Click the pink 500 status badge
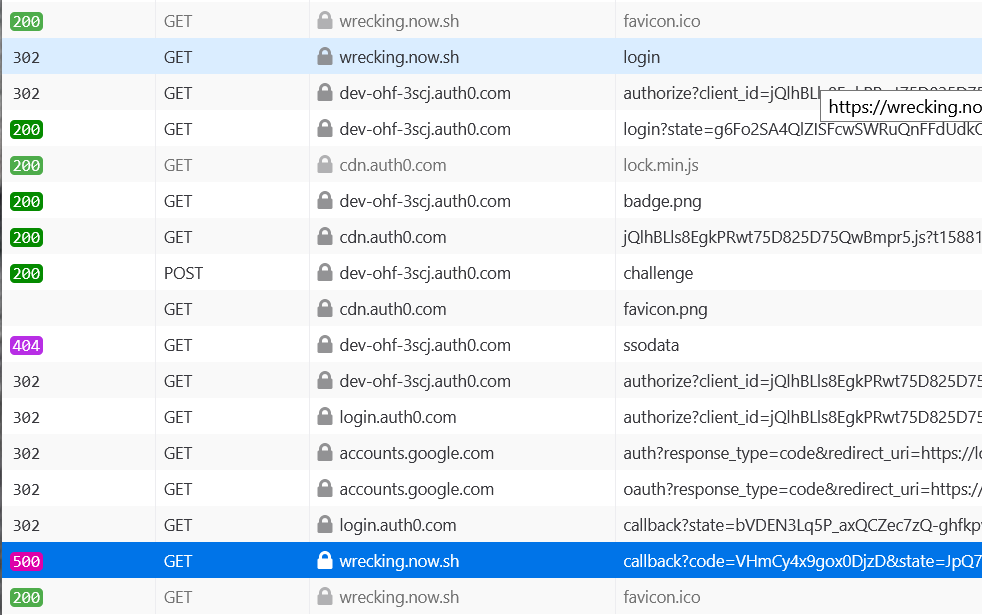The width and height of the screenshot is (982, 615). [26, 562]
